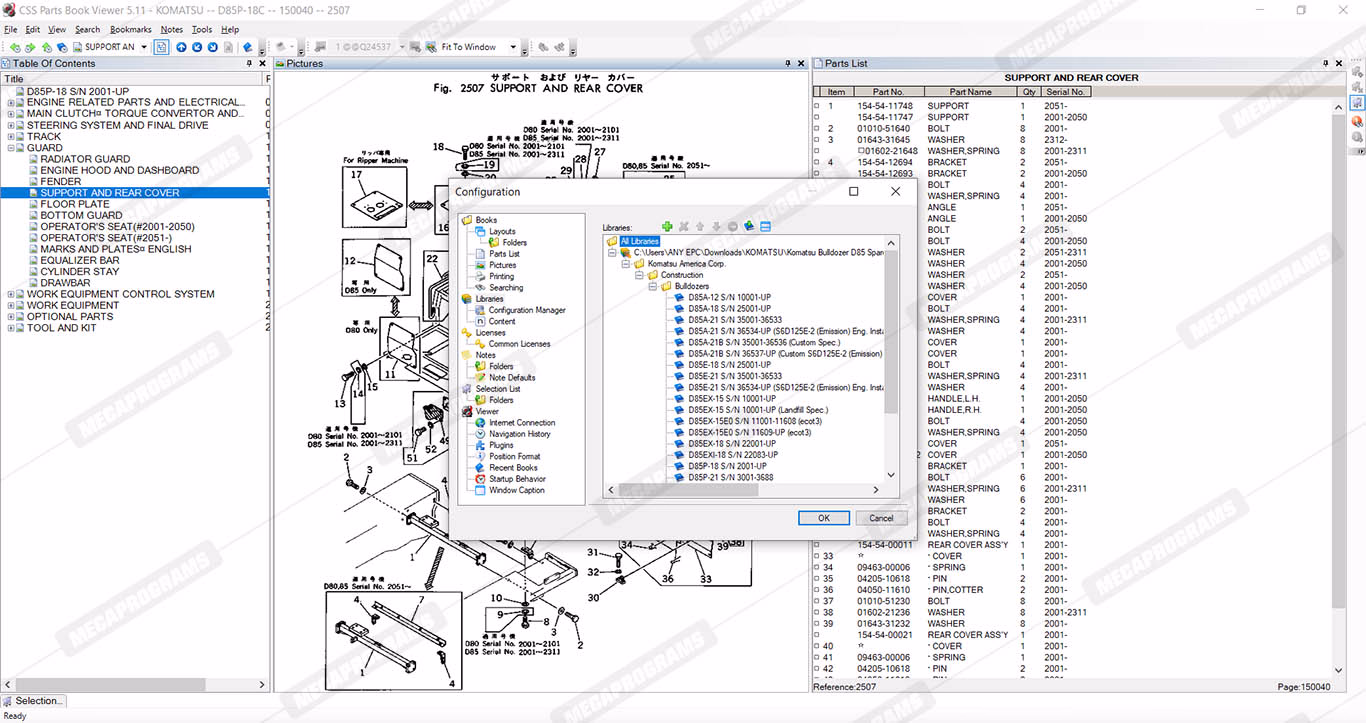Click the blue up-arrow navigation toolbar icon

pyautogui.click(x=181, y=47)
